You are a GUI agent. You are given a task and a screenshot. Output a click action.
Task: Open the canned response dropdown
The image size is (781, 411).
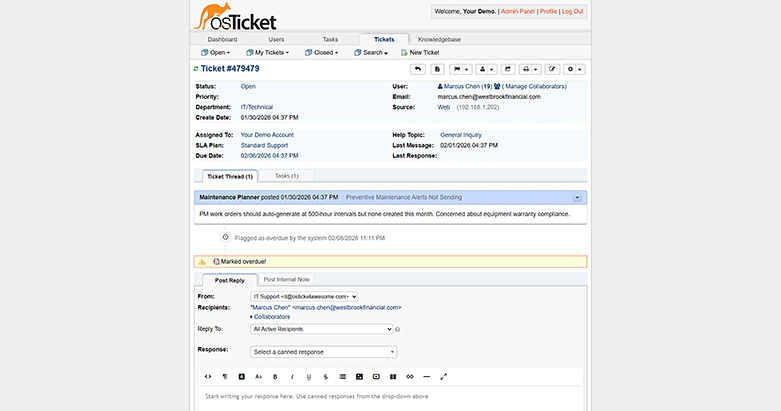coord(324,352)
